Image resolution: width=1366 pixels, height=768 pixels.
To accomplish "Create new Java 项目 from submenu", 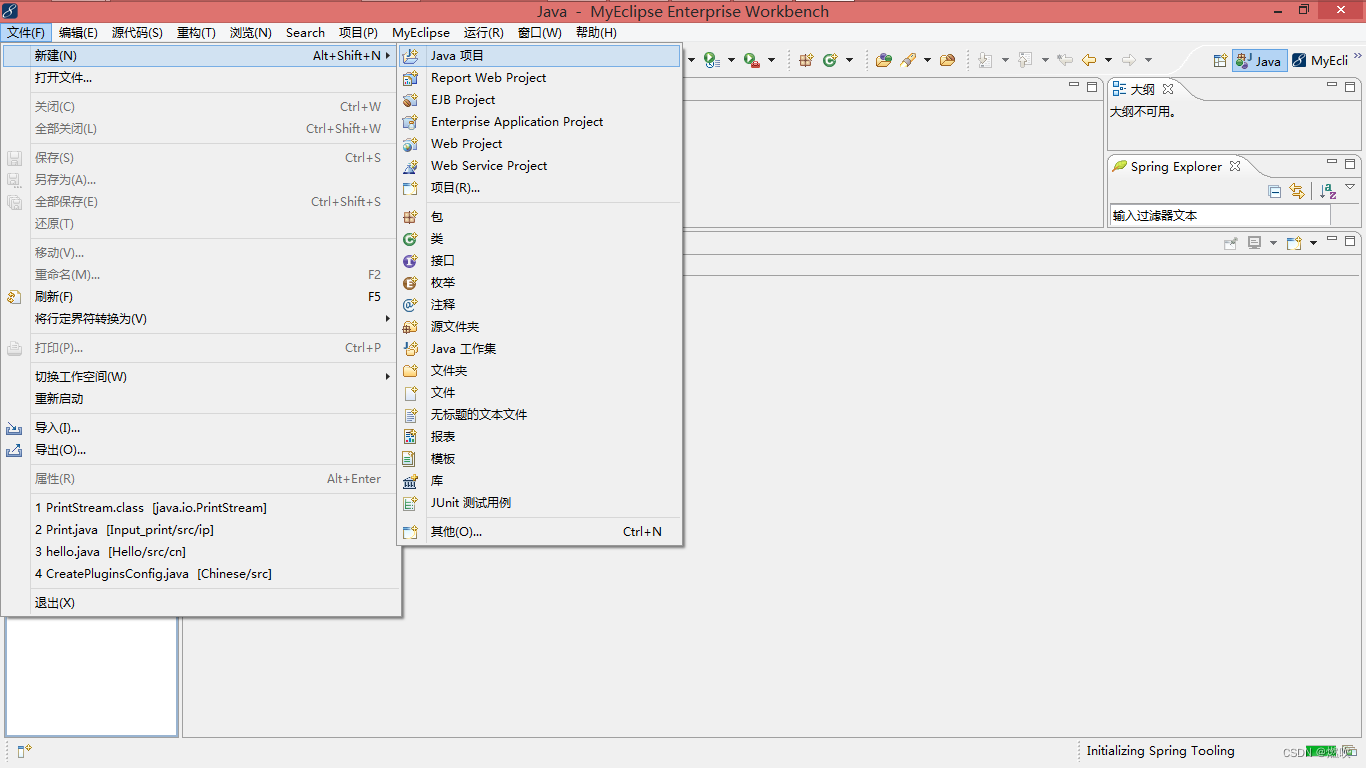I will click(x=539, y=56).
